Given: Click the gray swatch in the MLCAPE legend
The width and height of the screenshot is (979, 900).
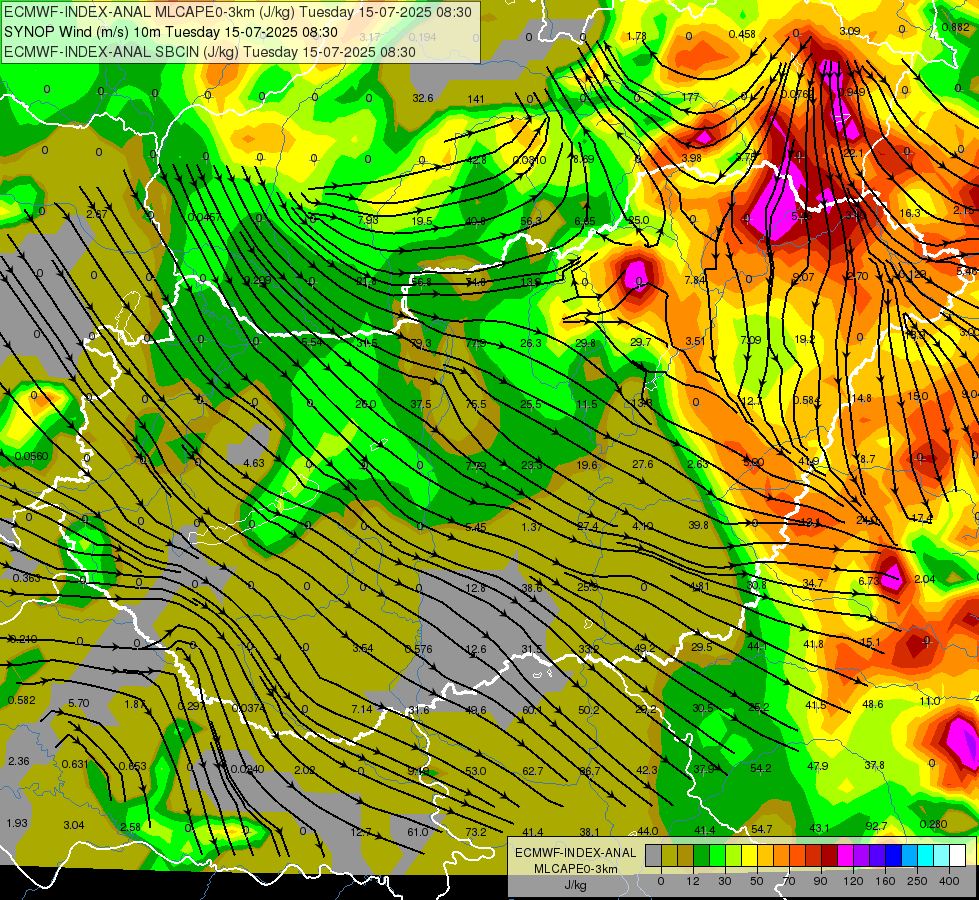Looking at the screenshot, I should (654, 855).
